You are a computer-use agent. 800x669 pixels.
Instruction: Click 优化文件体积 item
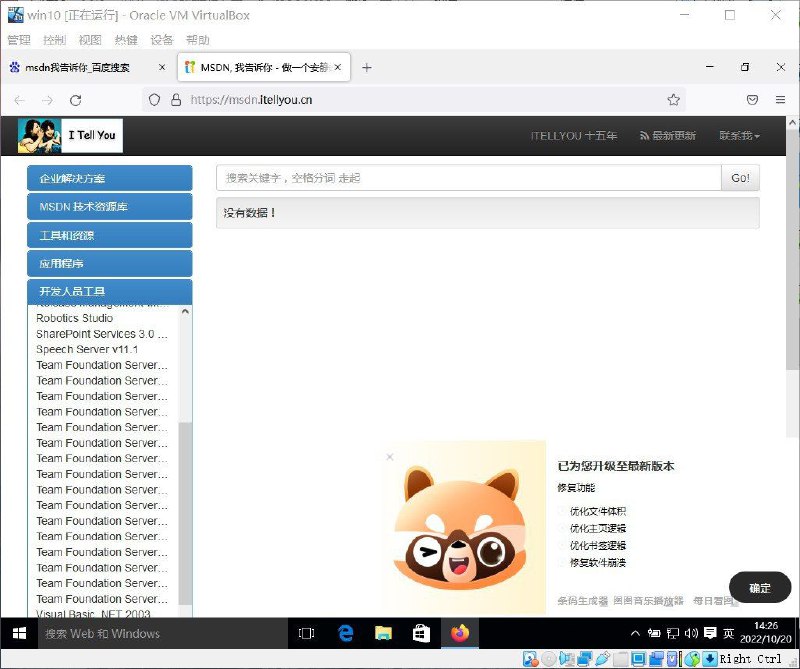point(597,511)
